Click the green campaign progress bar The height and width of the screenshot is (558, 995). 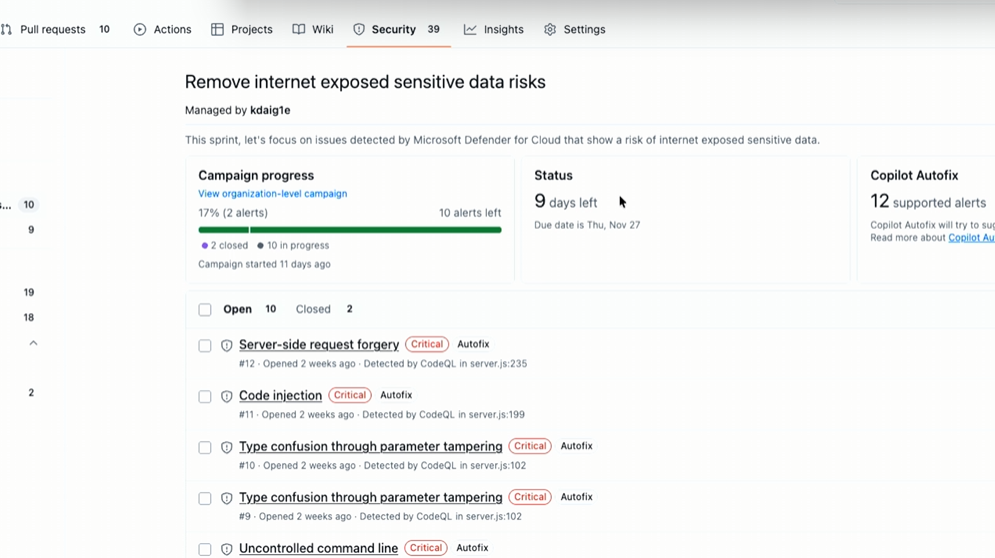tap(350, 230)
